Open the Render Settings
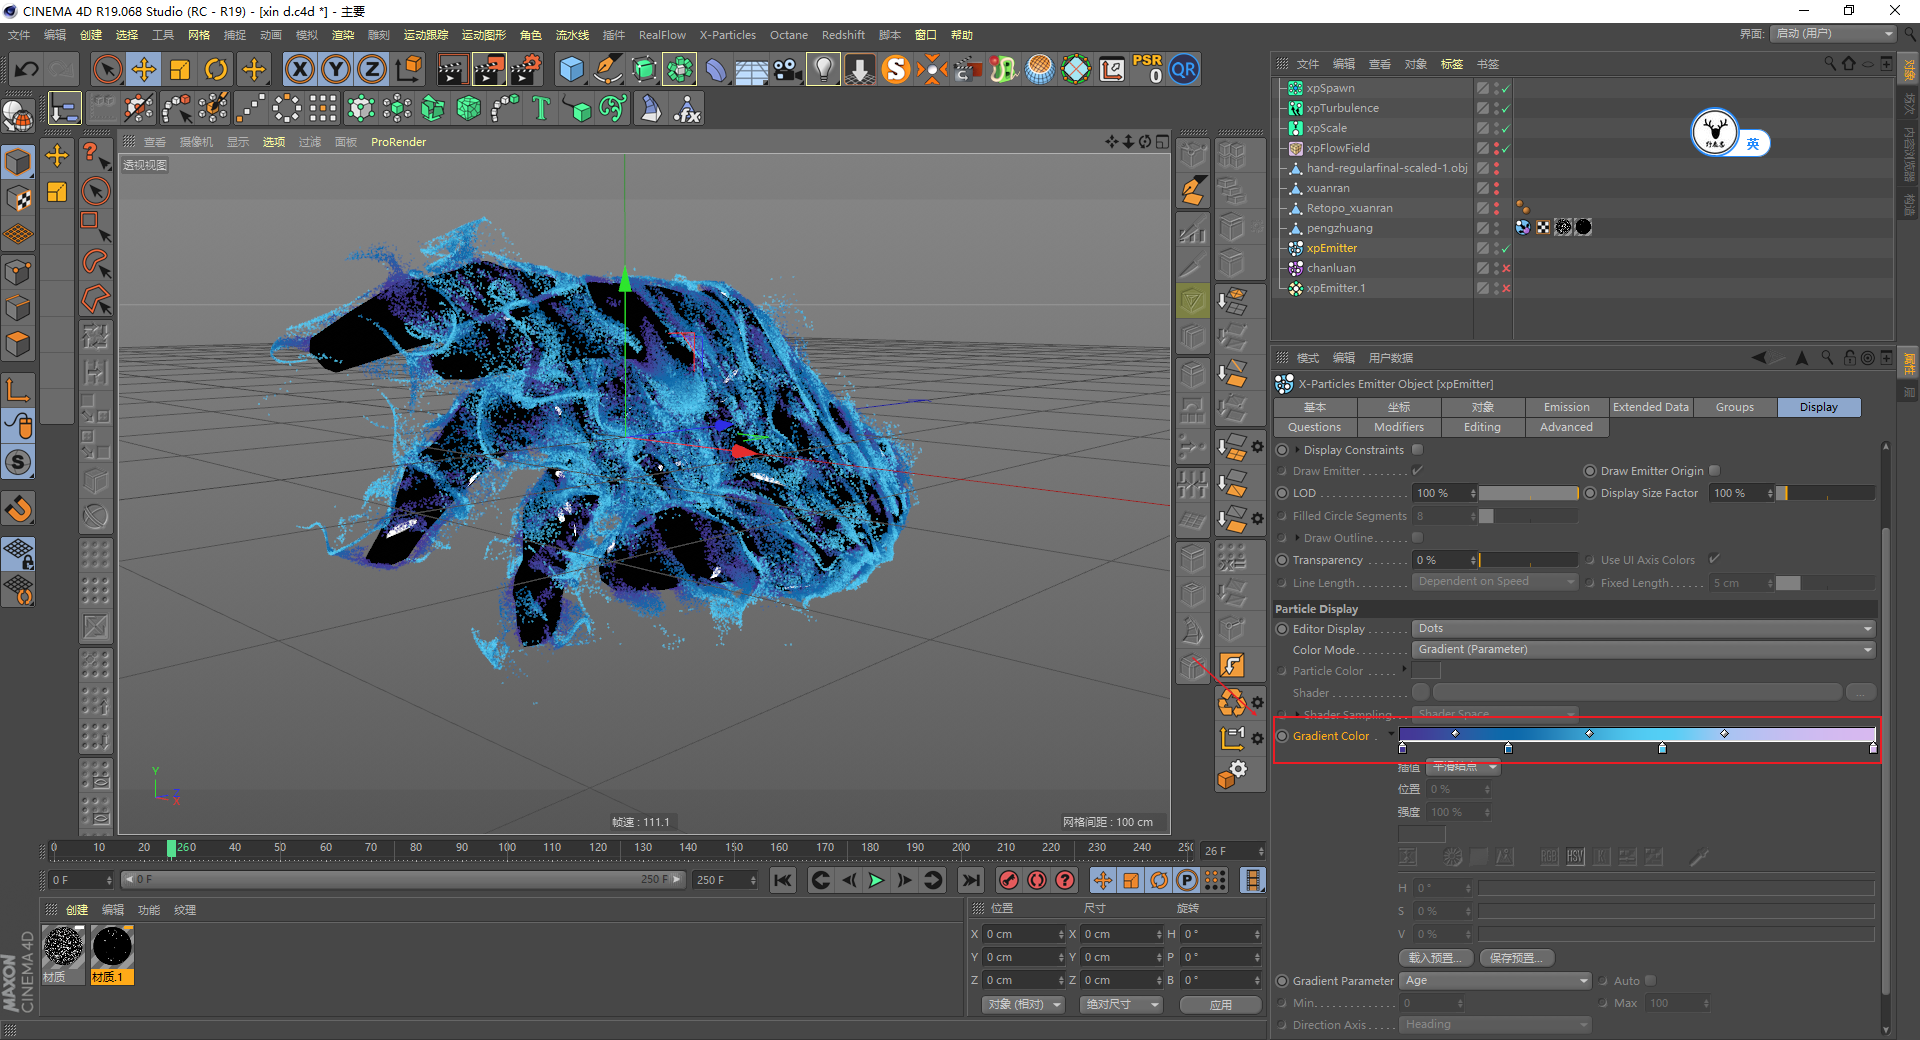Screen dimensions: 1920x1040 pos(526,69)
